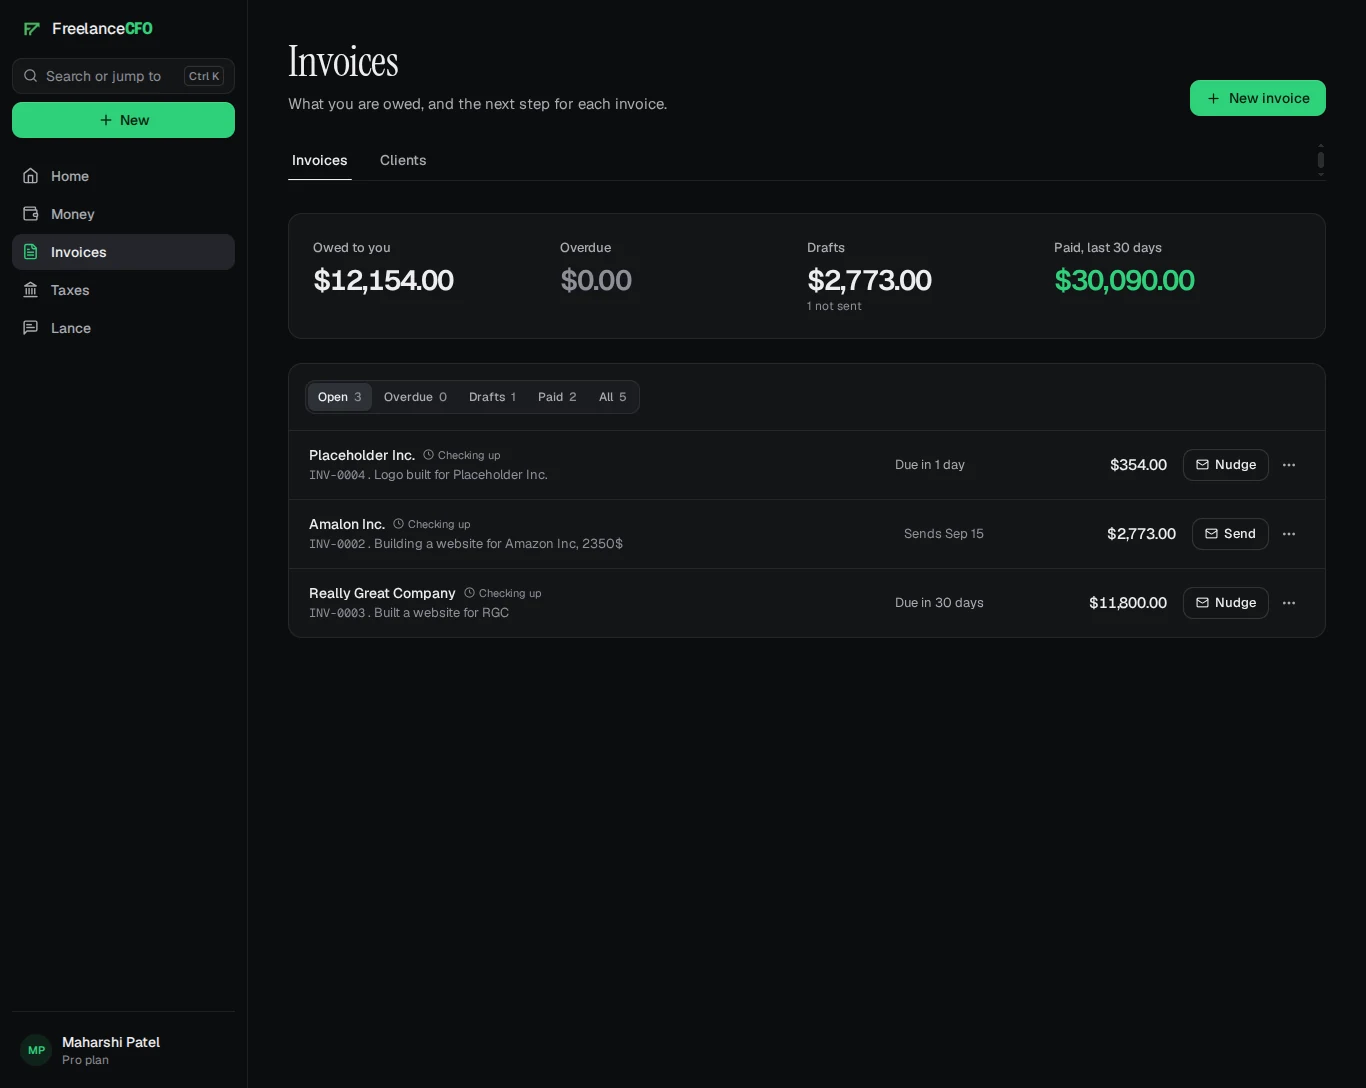Click the green New invoice button
The height and width of the screenshot is (1088, 1366).
(1257, 98)
